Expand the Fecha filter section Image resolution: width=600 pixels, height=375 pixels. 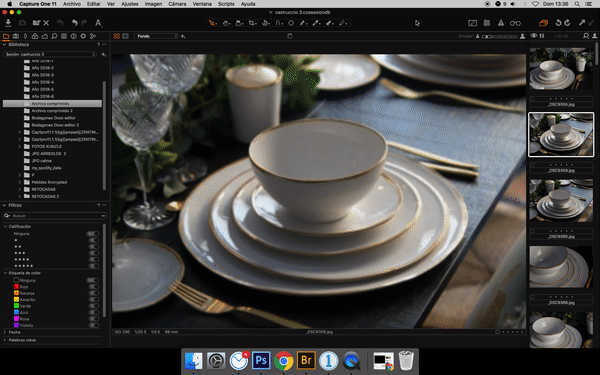coord(5,332)
